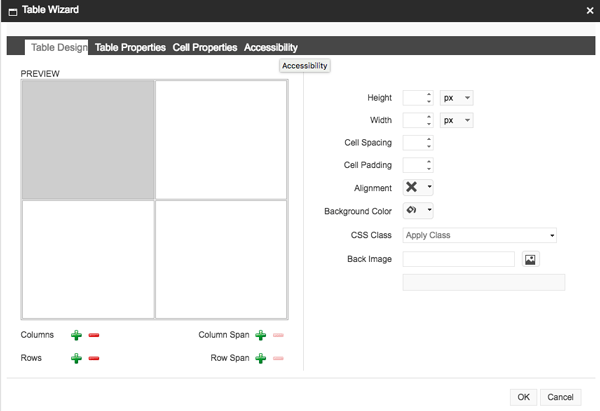Increase row span with its plus icon
600x411 pixels.
pyautogui.click(x=260, y=358)
